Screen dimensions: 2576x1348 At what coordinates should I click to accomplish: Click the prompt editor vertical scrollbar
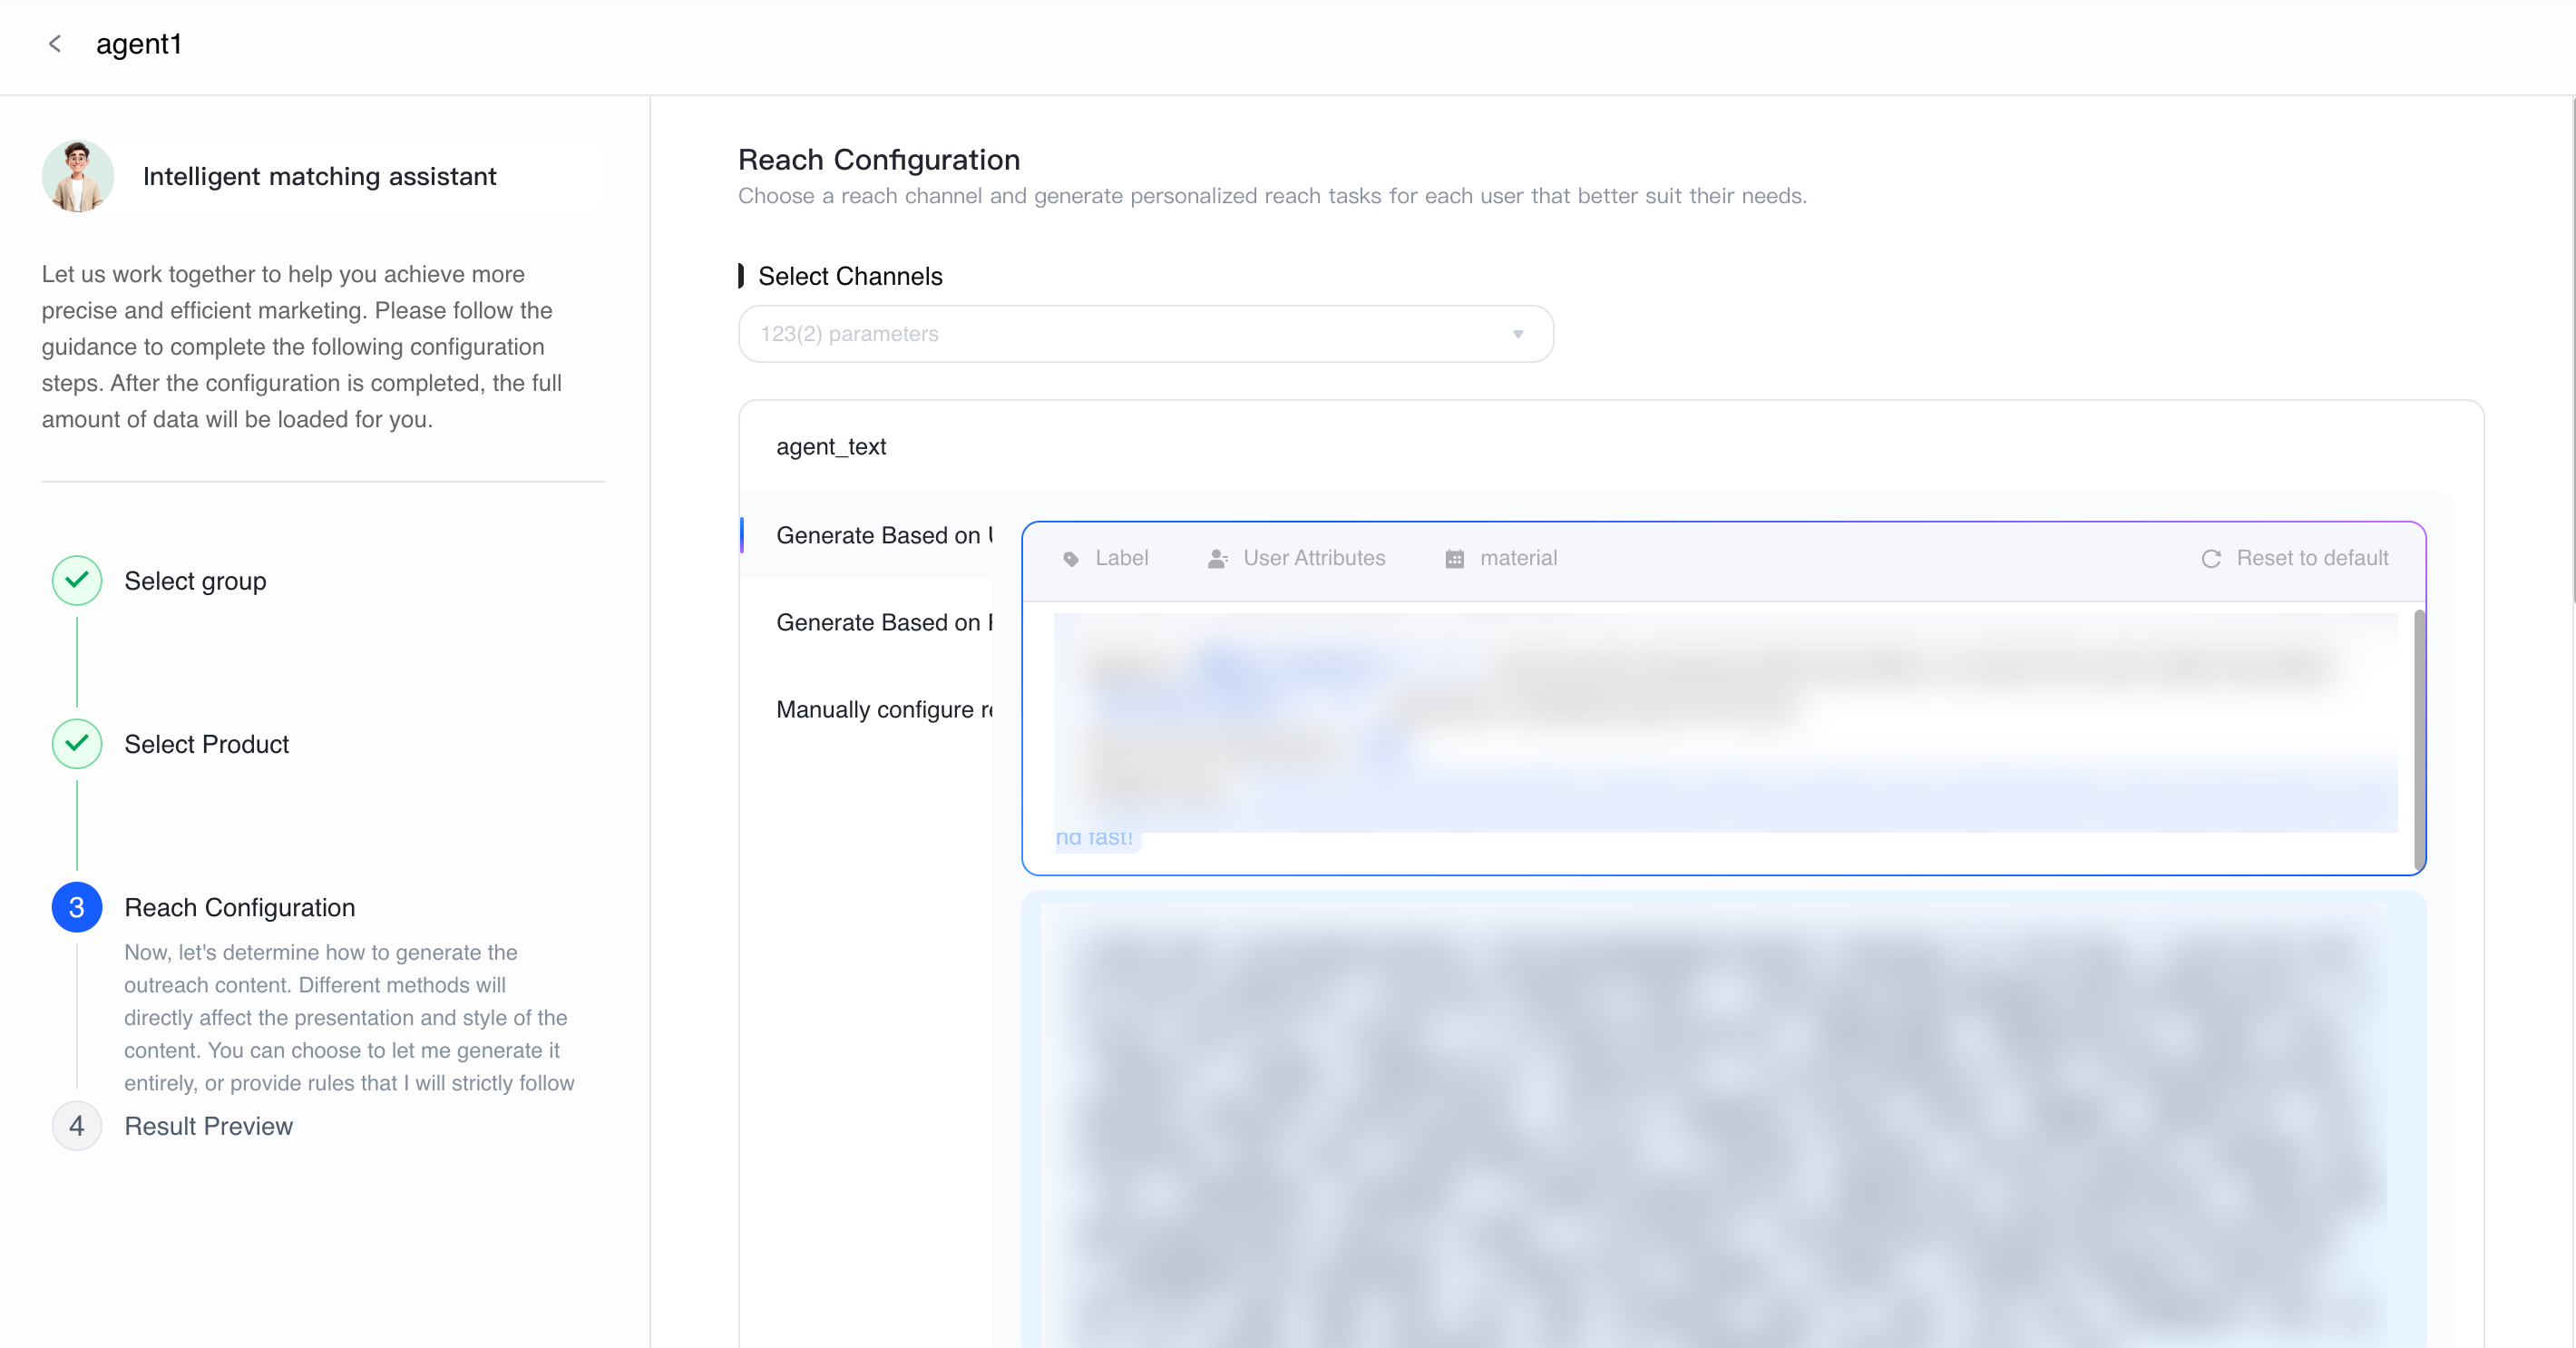click(x=2418, y=740)
